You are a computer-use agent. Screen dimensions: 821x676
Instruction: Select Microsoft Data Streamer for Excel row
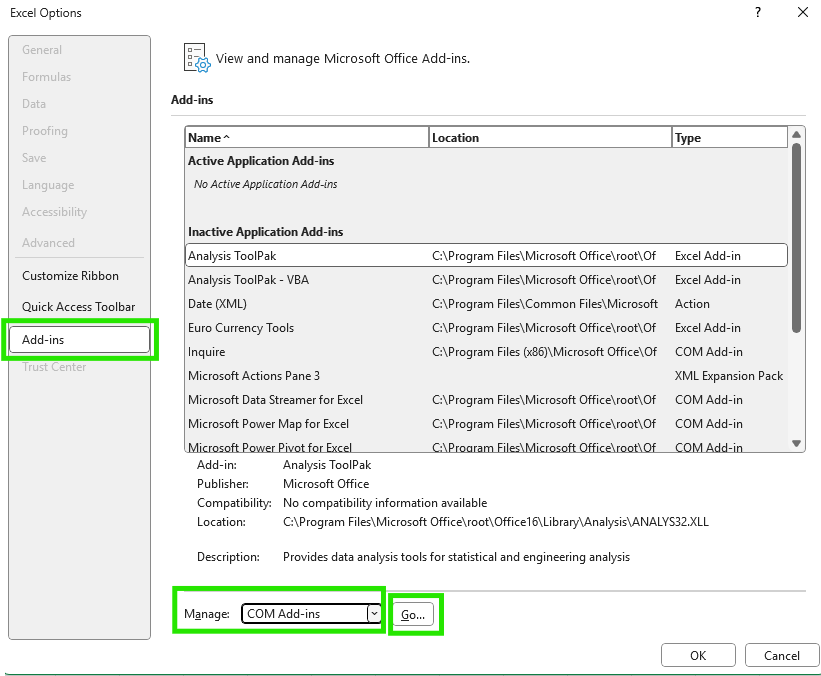[486, 400]
